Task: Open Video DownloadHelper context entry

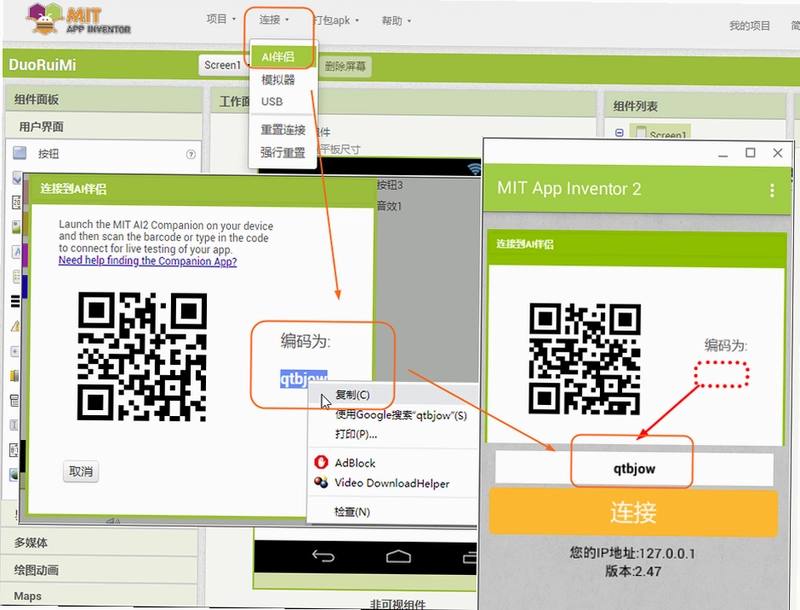Action: [x=392, y=484]
